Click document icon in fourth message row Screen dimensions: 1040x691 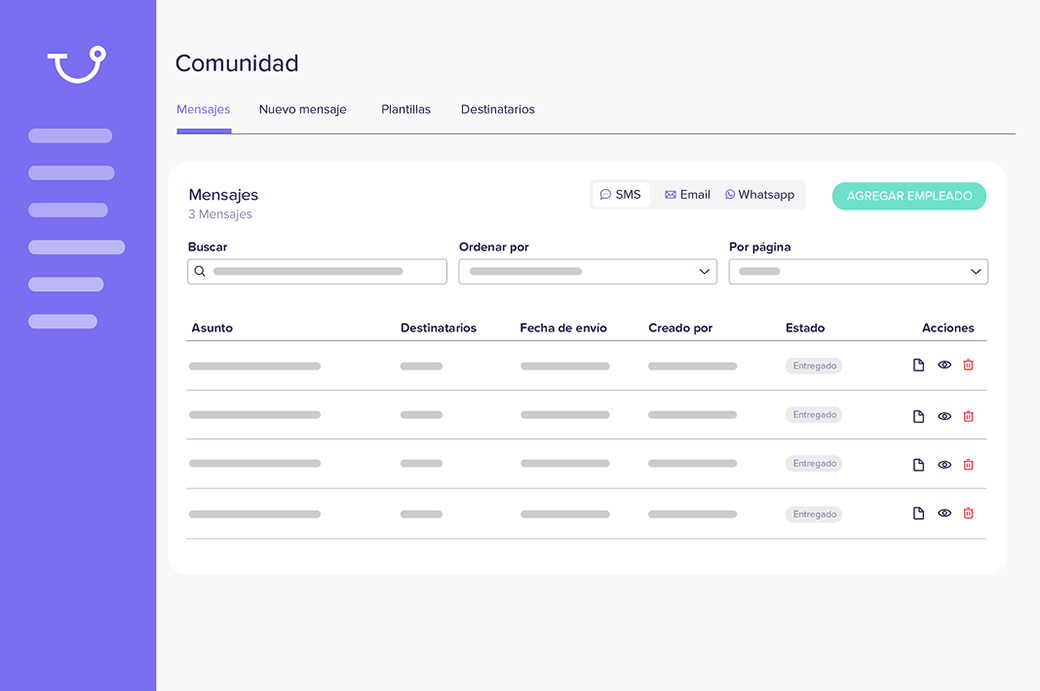coord(918,513)
